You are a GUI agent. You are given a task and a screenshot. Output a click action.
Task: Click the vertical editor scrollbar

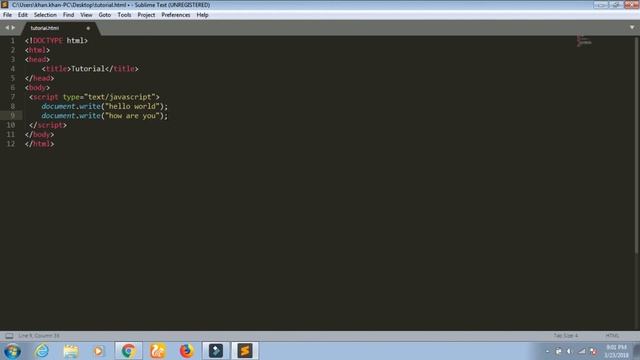click(636, 145)
